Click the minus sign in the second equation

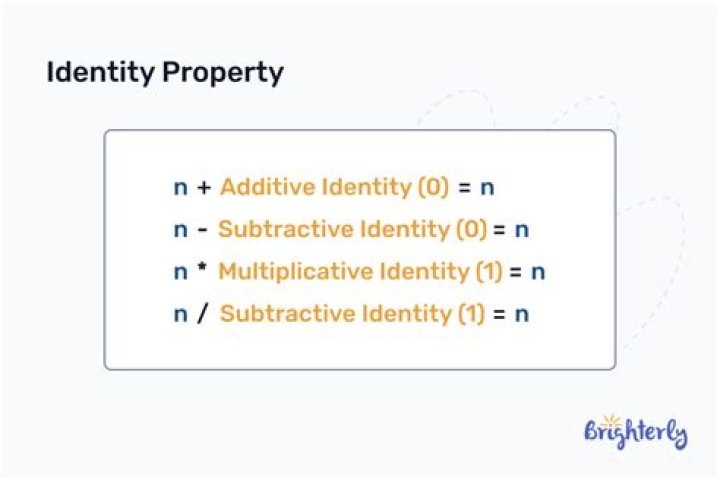(x=202, y=230)
